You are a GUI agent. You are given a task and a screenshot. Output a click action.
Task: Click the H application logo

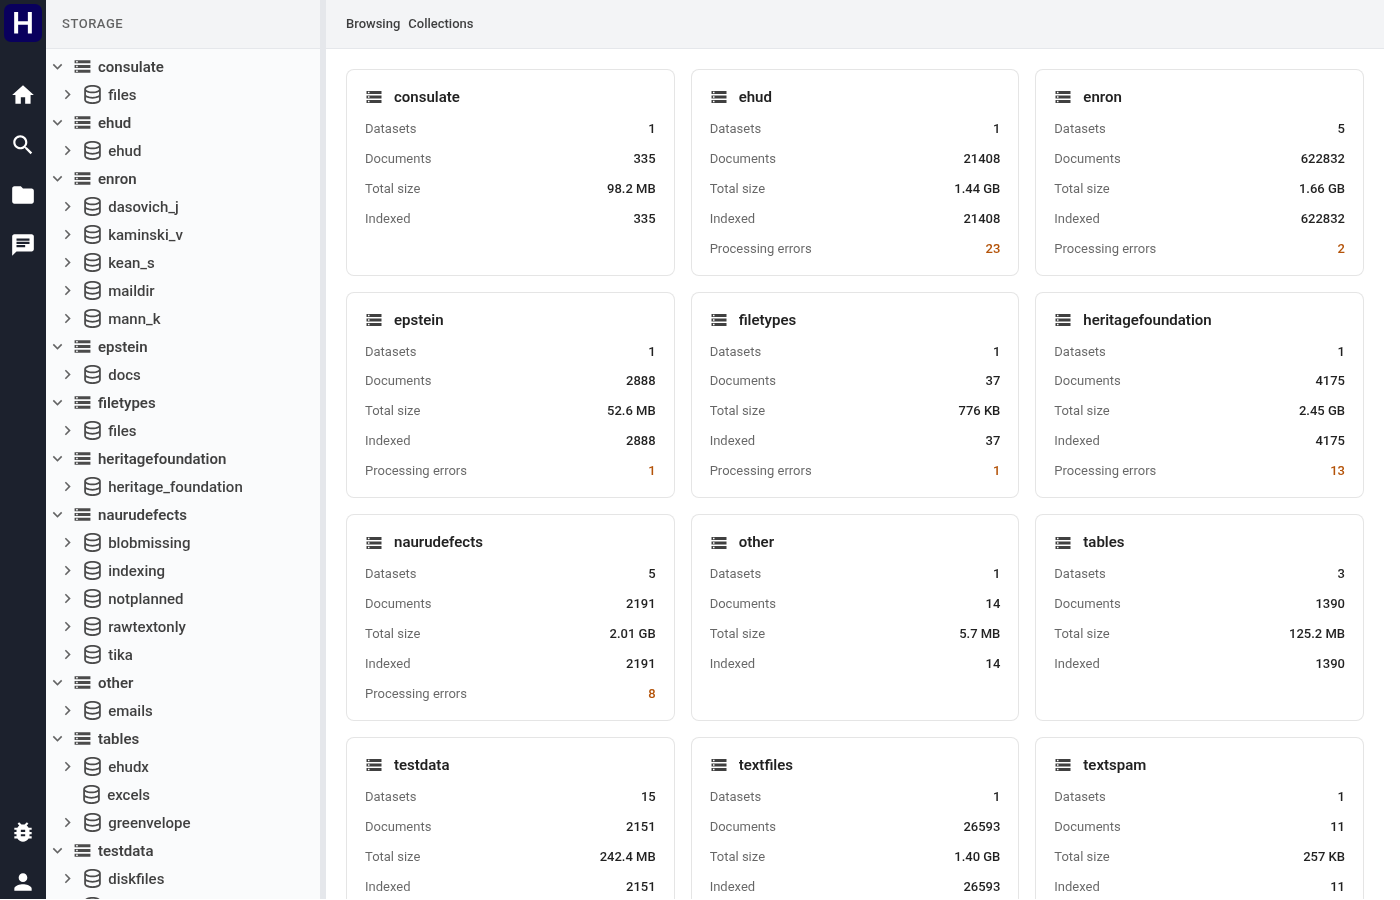point(23,22)
